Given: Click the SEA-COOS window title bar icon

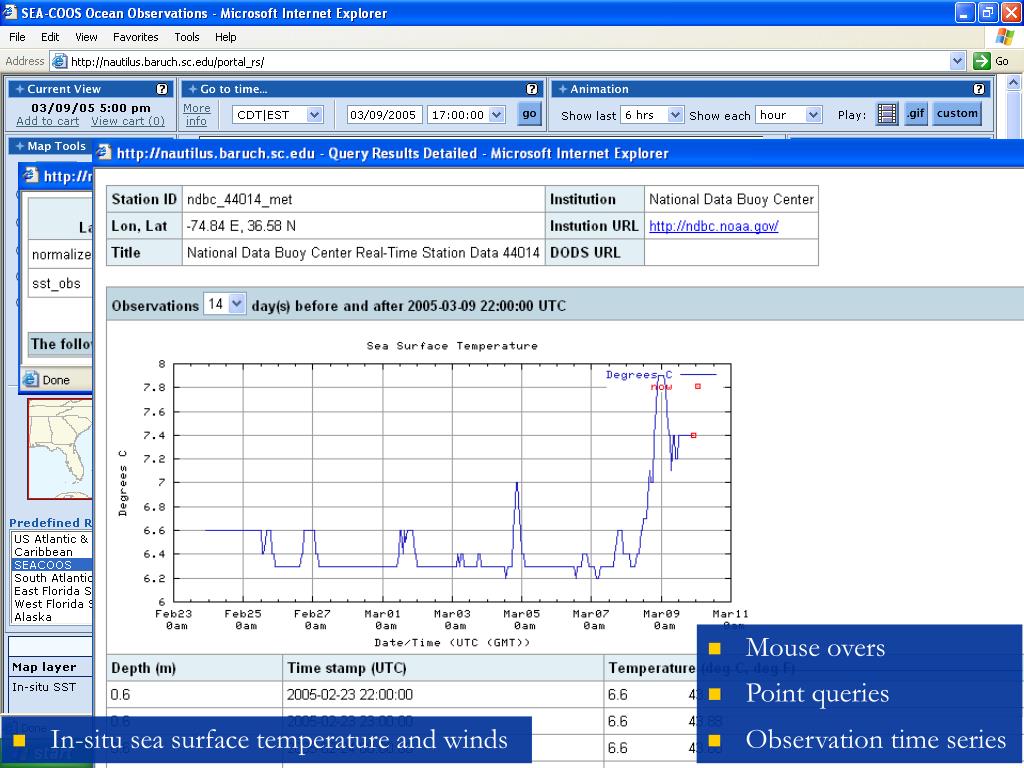Looking at the screenshot, I should pos(9,12).
